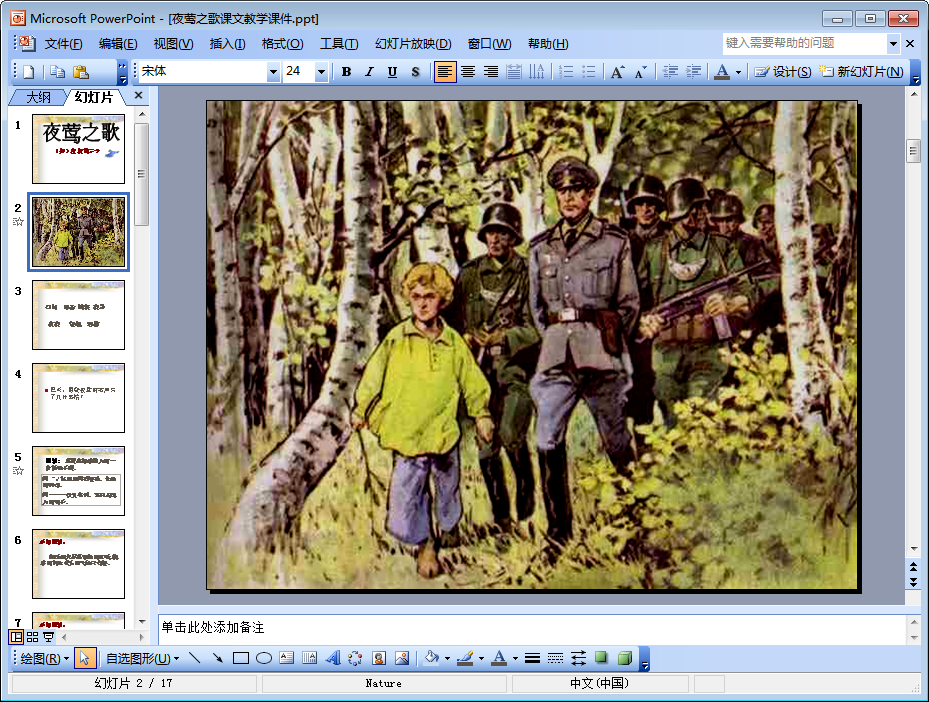Screen dimensions: 929x702
Task: Open the 工具(T) menu
Action: click(x=339, y=44)
